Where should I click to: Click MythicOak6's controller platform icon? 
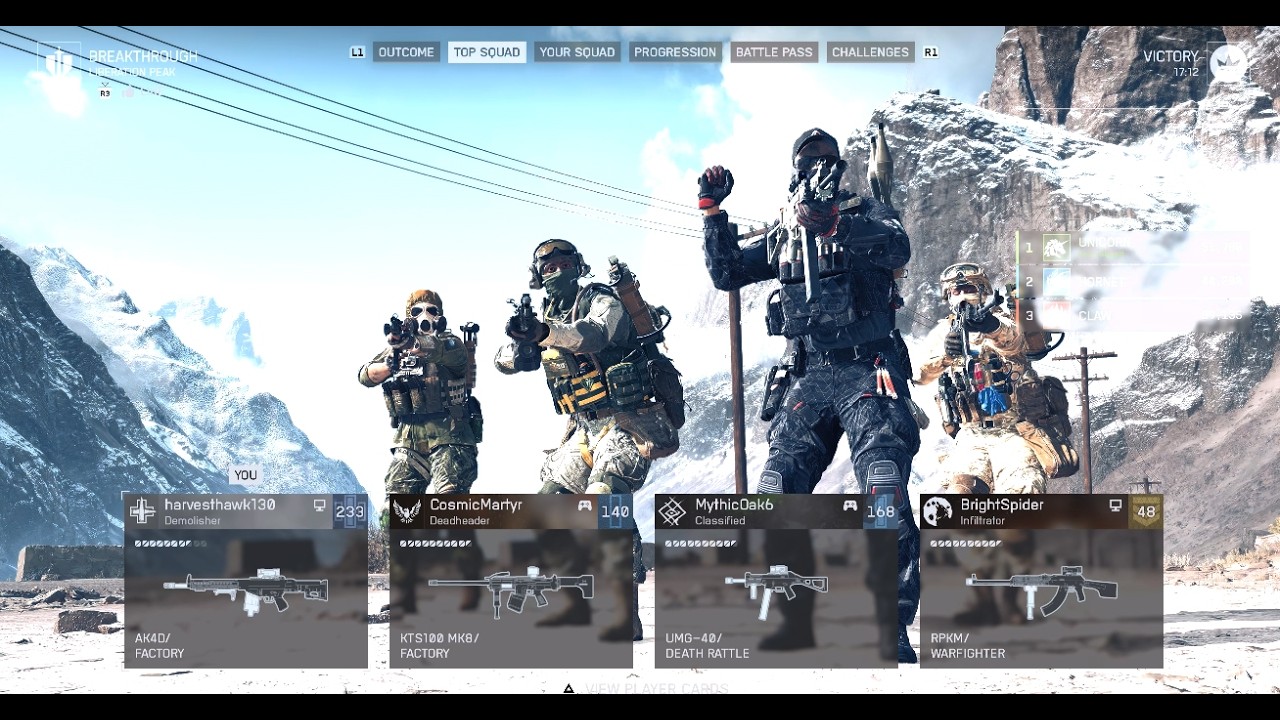click(850, 506)
